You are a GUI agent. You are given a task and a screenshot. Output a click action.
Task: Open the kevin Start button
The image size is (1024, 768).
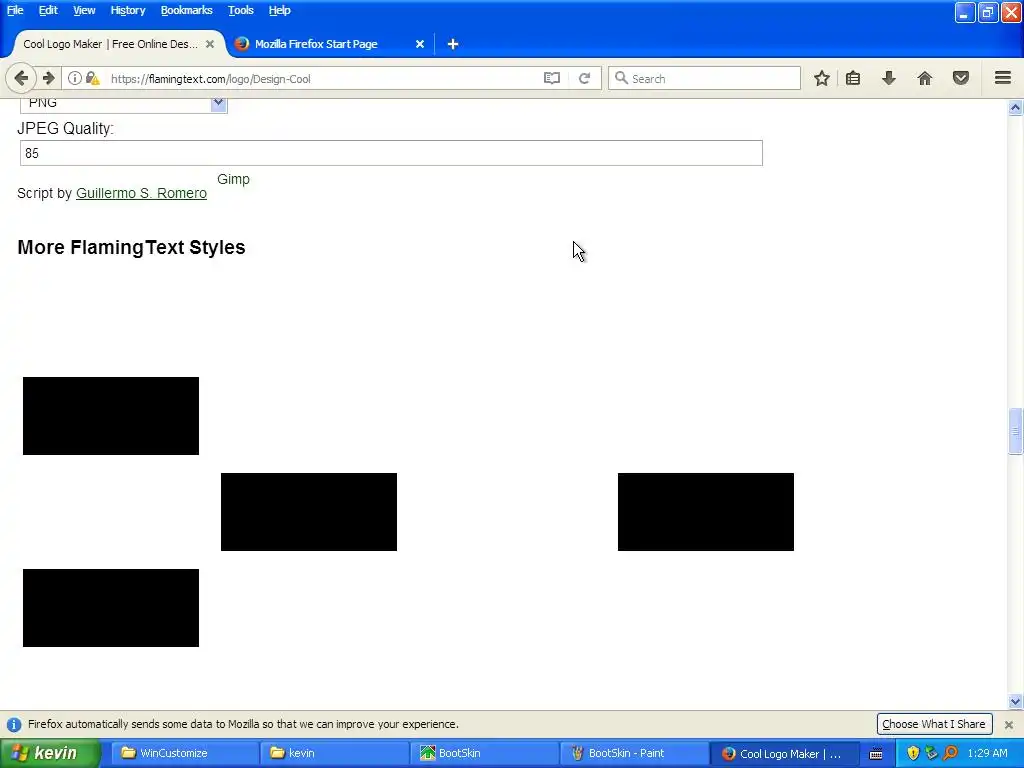click(x=50, y=753)
